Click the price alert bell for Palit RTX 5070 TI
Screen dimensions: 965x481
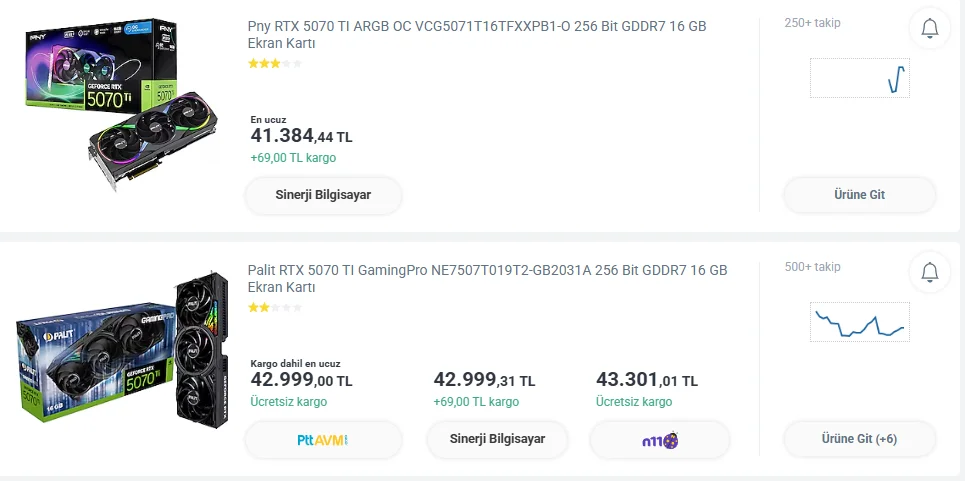pyautogui.click(x=929, y=271)
